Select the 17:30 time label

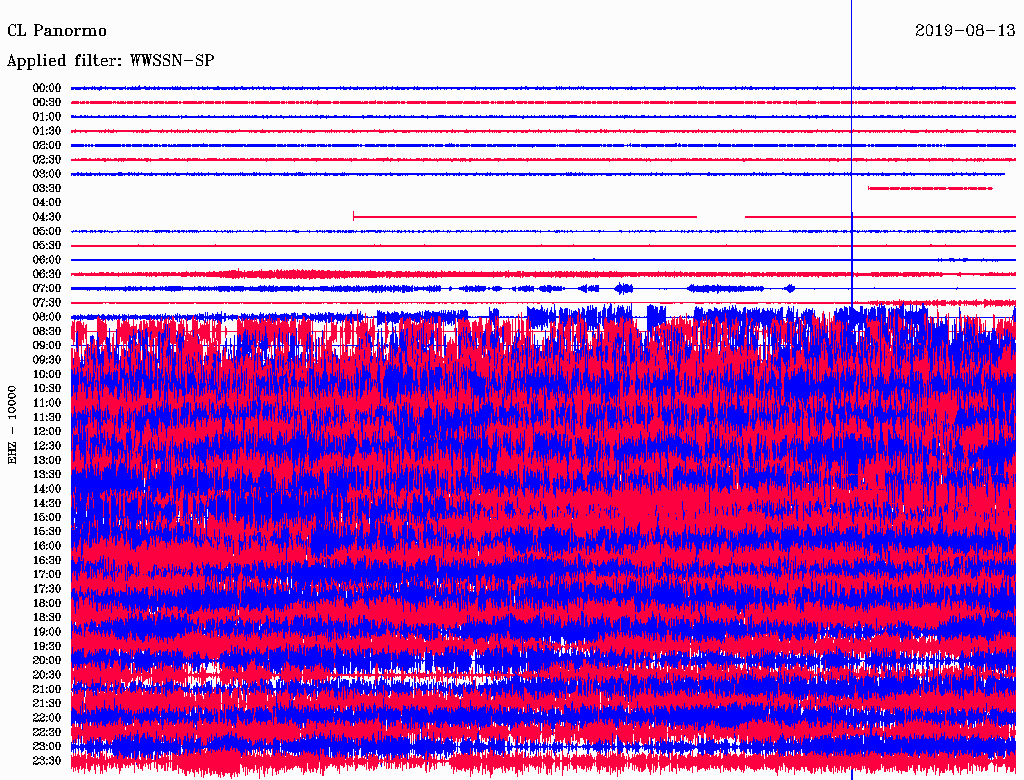coord(47,589)
